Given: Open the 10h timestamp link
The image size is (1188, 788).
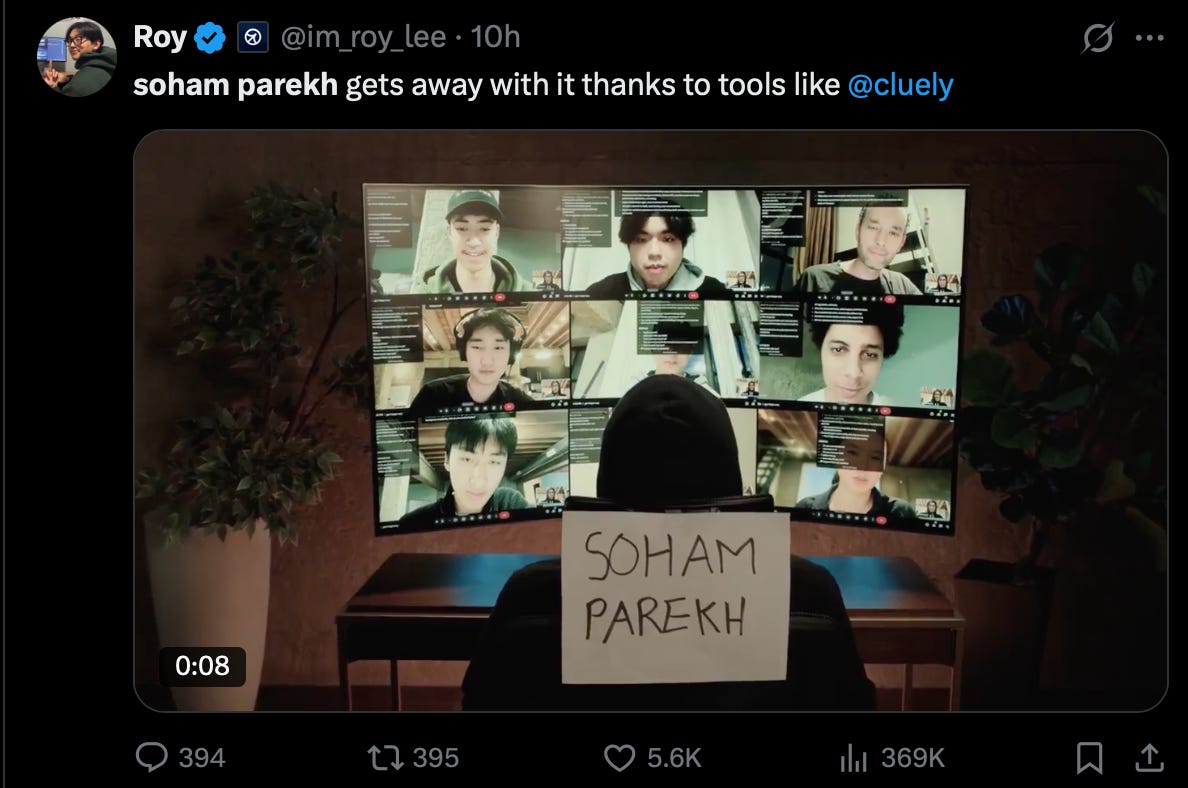Looking at the screenshot, I should coord(496,36).
